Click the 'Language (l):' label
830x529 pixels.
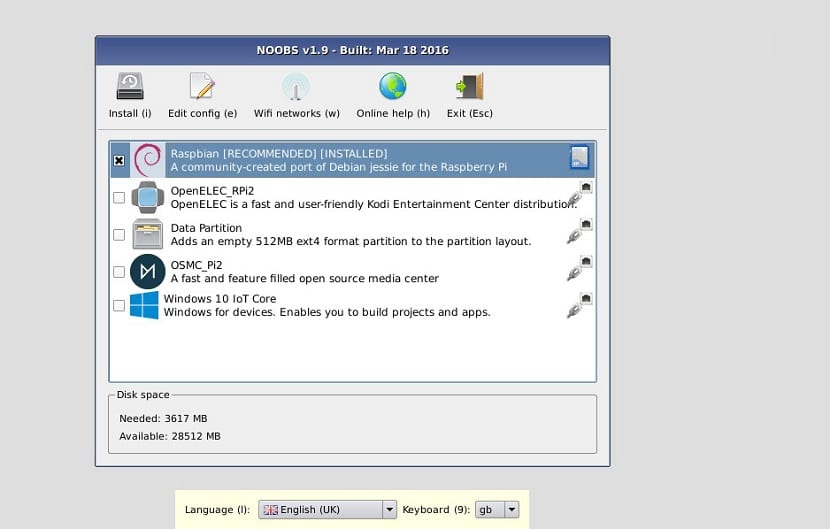217,509
